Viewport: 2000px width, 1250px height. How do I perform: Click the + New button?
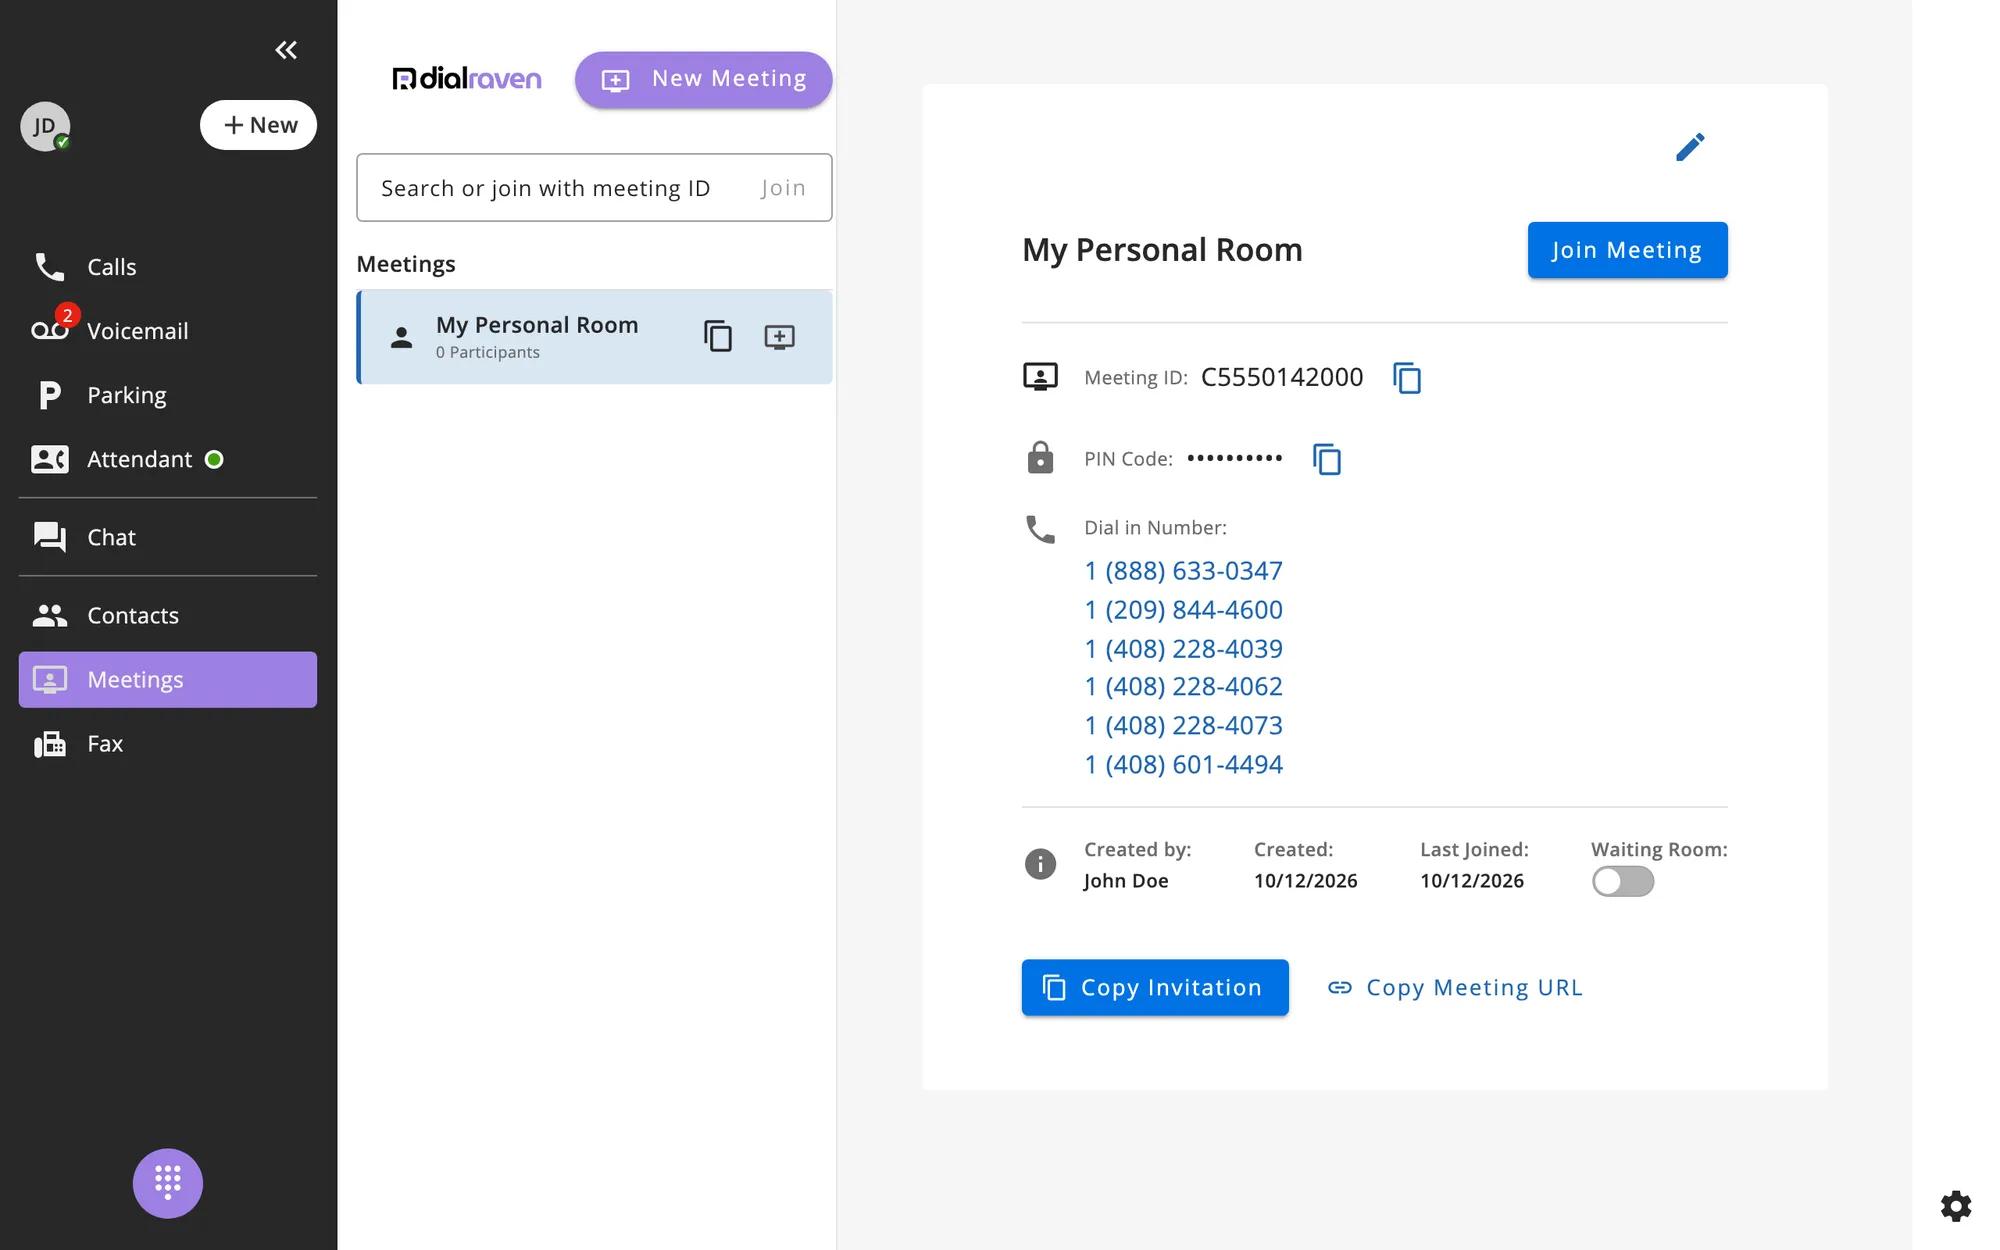258,125
